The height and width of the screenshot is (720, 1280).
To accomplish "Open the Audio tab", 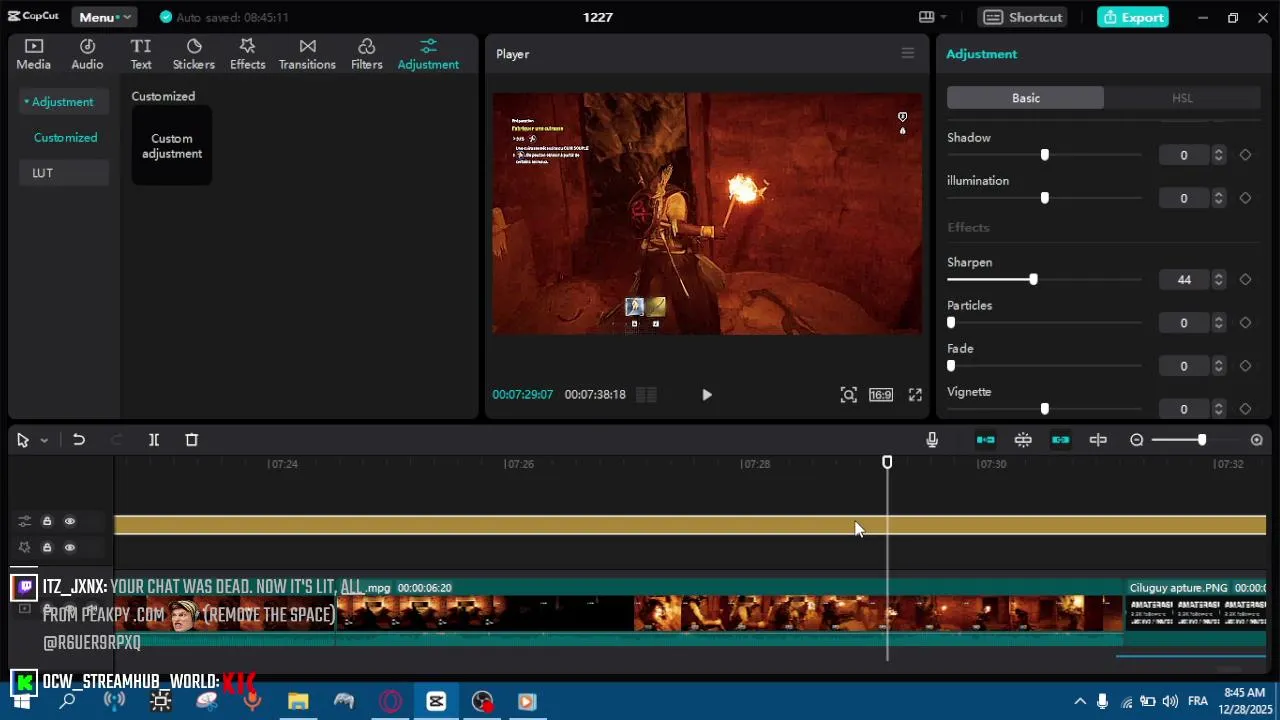I will click(x=87, y=54).
